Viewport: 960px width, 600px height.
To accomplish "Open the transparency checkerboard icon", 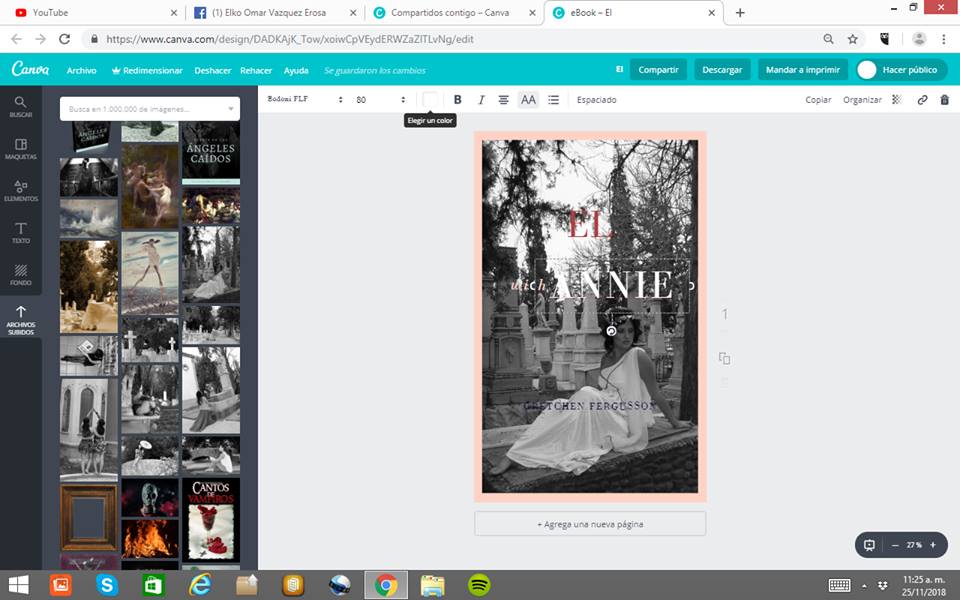I will [x=897, y=100].
